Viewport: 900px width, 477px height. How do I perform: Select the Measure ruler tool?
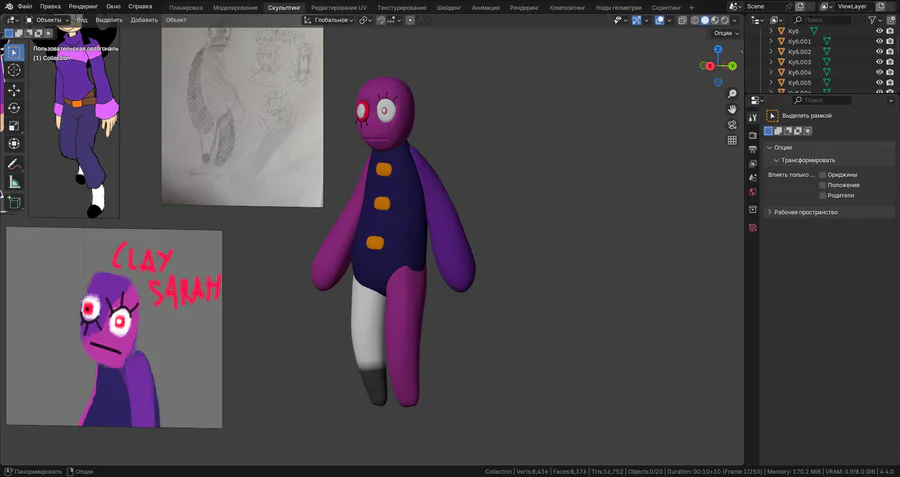pos(14,183)
